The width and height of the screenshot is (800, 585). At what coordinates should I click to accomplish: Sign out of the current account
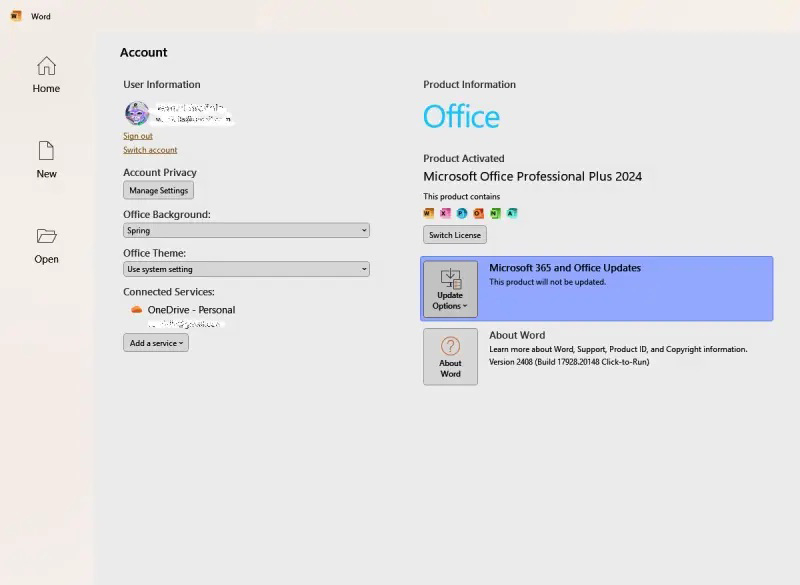(x=138, y=136)
